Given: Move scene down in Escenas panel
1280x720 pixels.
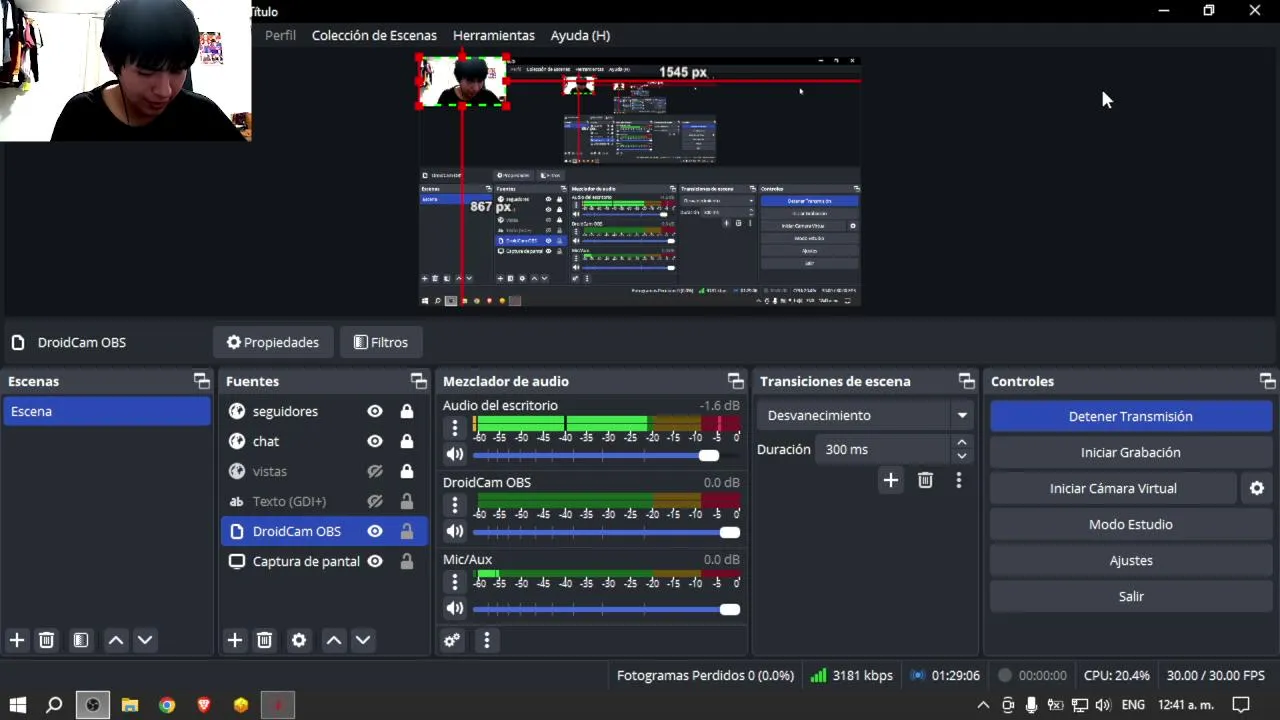Looking at the screenshot, I should coord(145,640).
